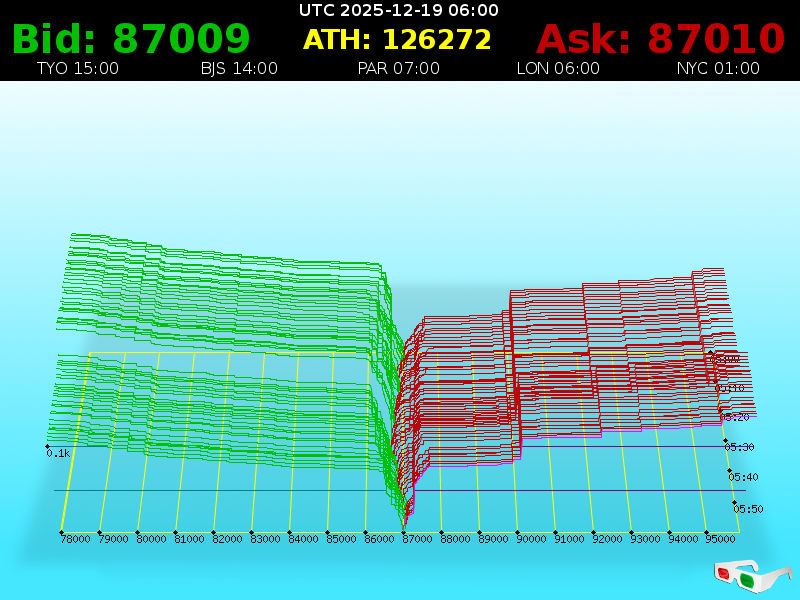Screen dimensions: 800x600
Task: Click the red Ask price 87010
Action: point(660,39)
